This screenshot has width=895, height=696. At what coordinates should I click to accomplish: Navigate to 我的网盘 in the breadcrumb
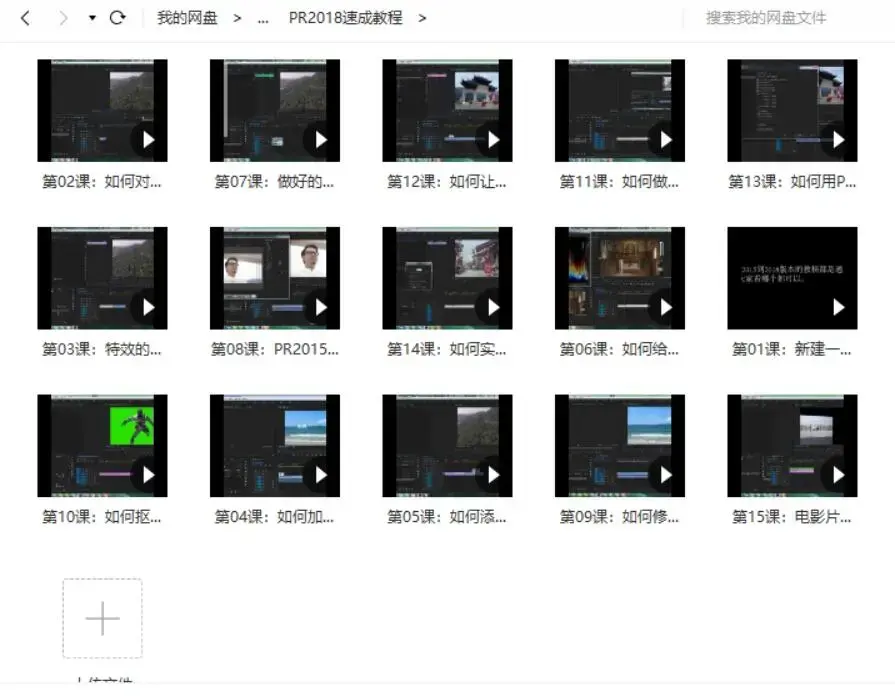pyautogui.click(x=187, y=17)
